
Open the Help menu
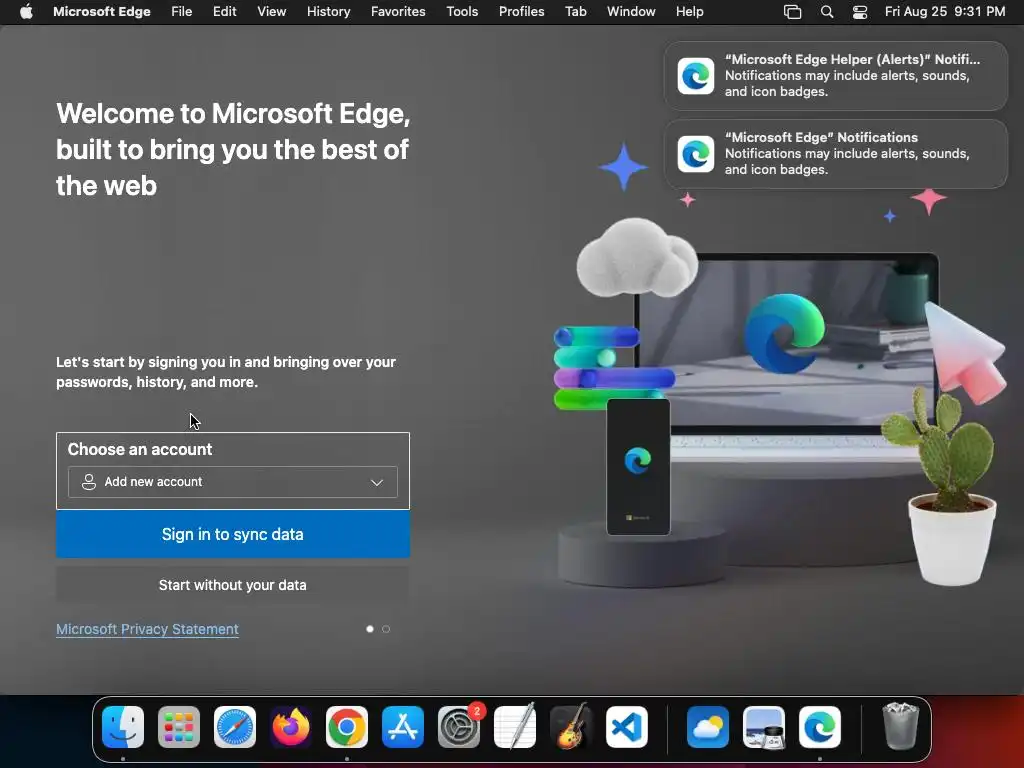coord(690,12)
